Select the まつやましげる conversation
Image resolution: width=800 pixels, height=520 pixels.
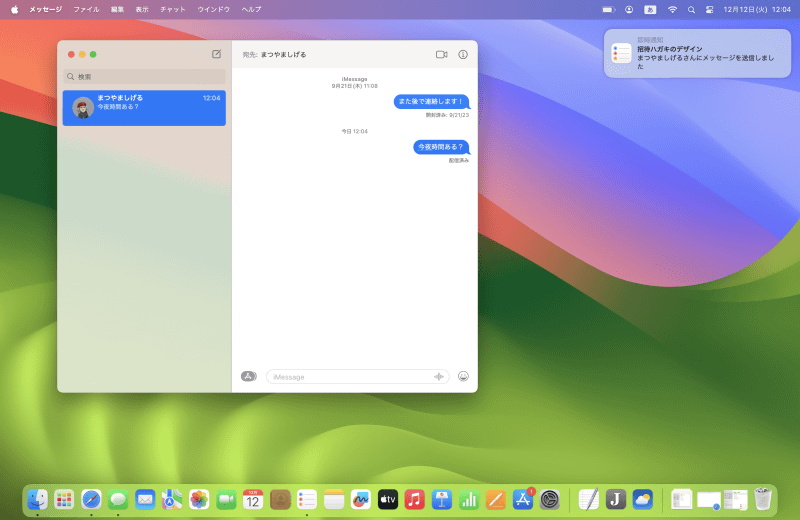click(144, 108)
